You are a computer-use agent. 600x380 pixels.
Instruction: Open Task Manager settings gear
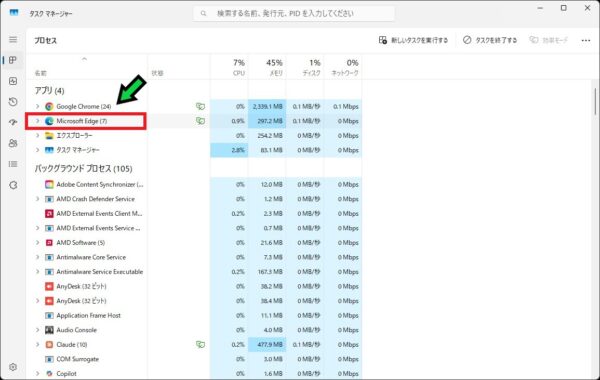(13, 367)
